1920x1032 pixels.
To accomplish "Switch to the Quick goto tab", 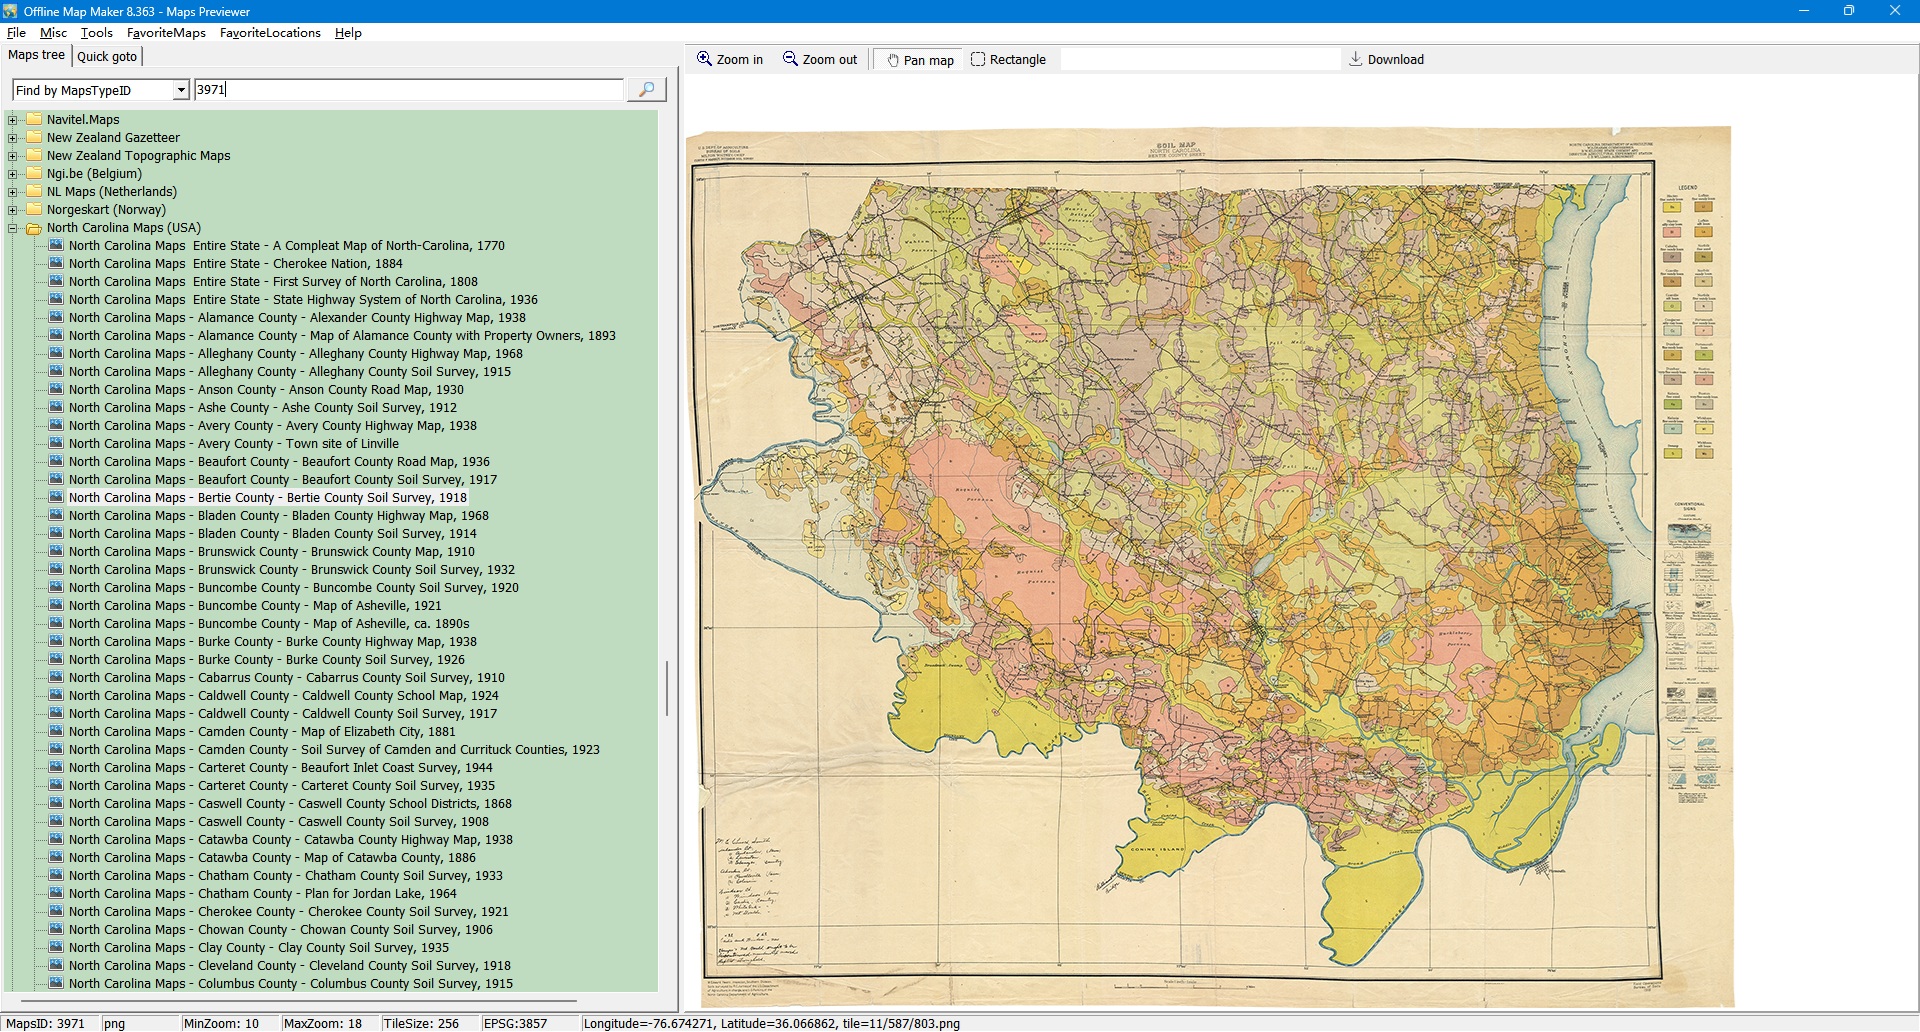I will [x=107, y=57].
